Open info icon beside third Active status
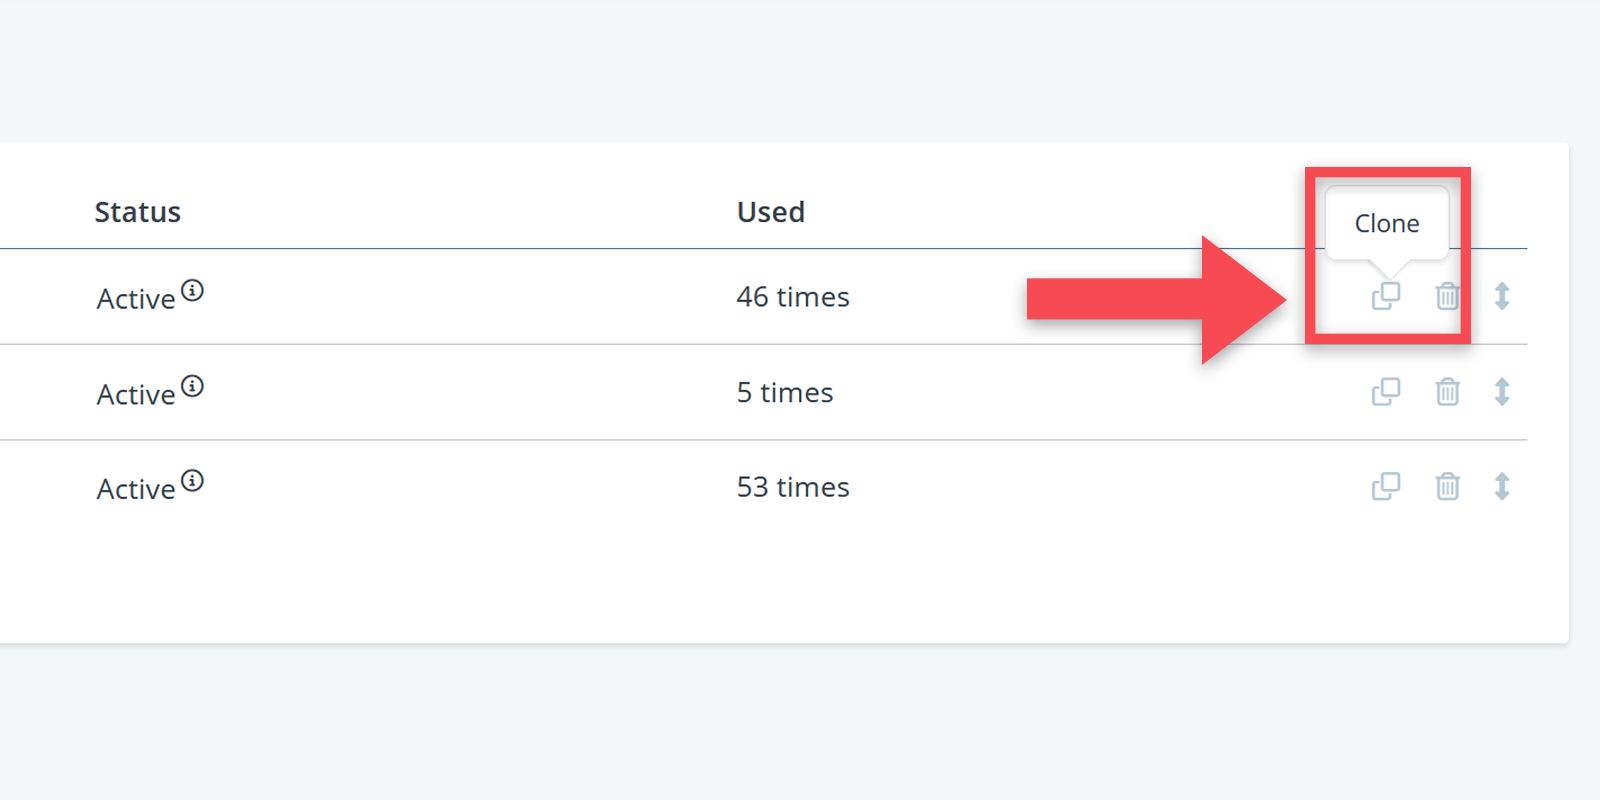This screenshot has width=1600, height=800. pos(193,481)
